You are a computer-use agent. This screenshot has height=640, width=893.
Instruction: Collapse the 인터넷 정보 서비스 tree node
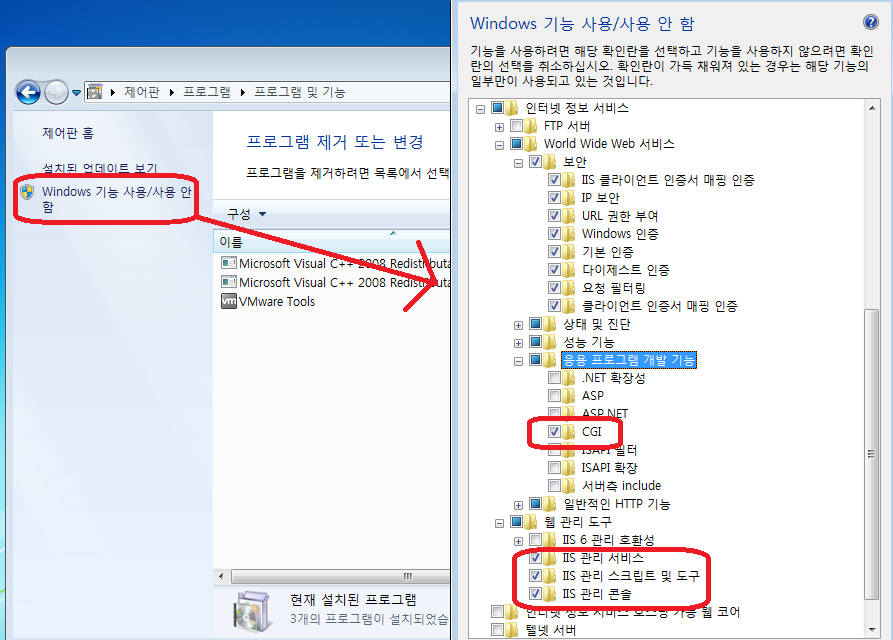click(480, 109)
